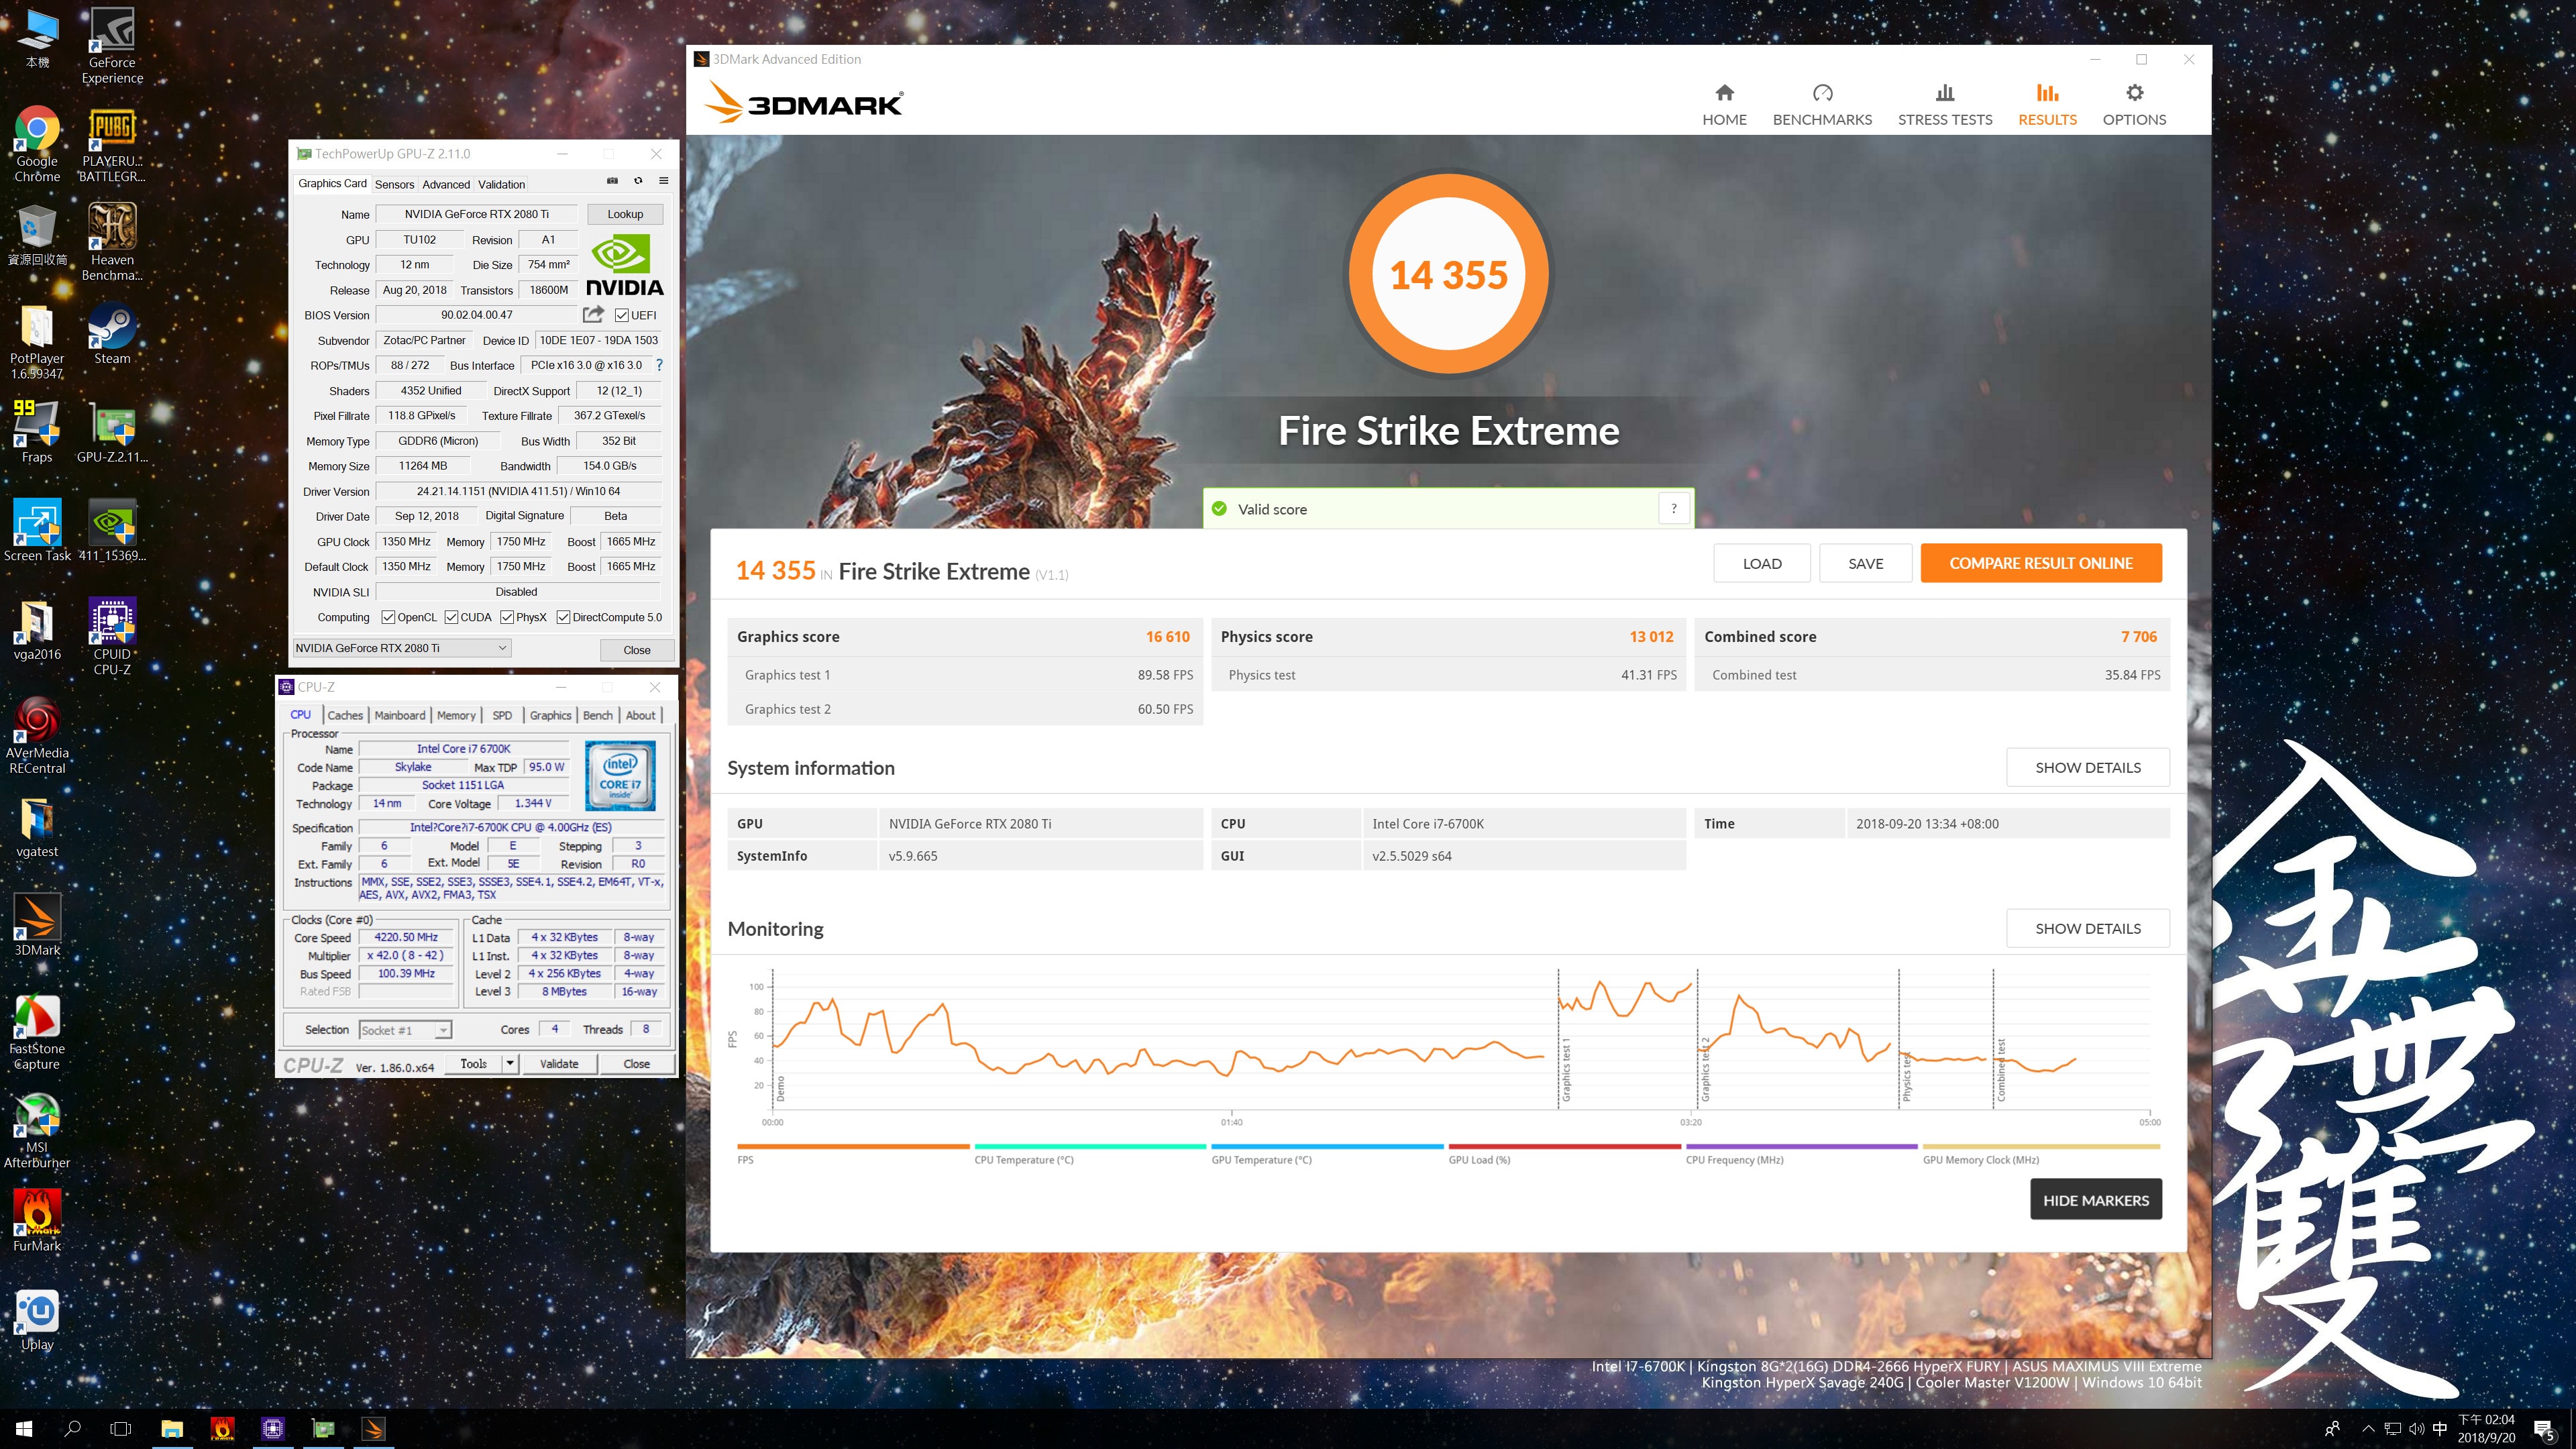Open the Caches tab in CPU-Z
The width and height of the screenshot is (2576, 1449).
point(345,715)
